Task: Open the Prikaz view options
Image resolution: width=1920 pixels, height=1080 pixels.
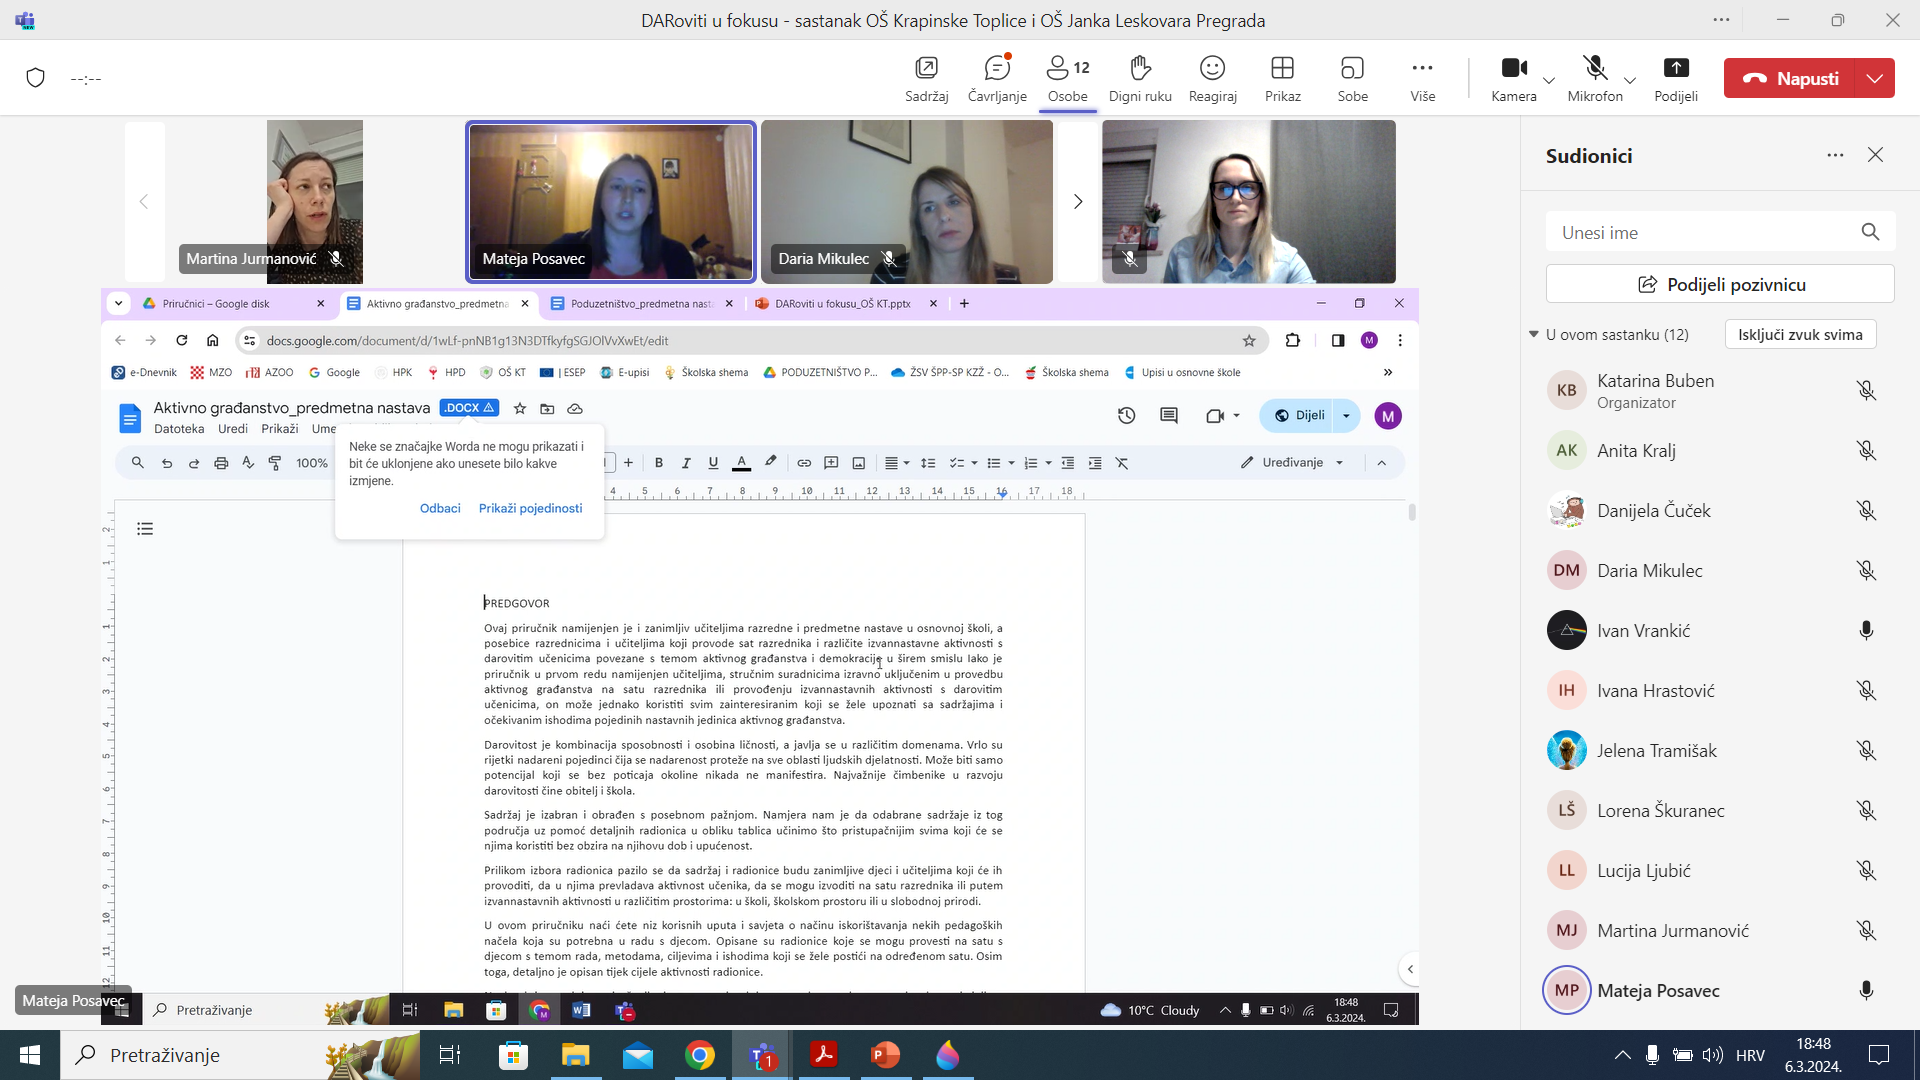Action: (1282, 78)
